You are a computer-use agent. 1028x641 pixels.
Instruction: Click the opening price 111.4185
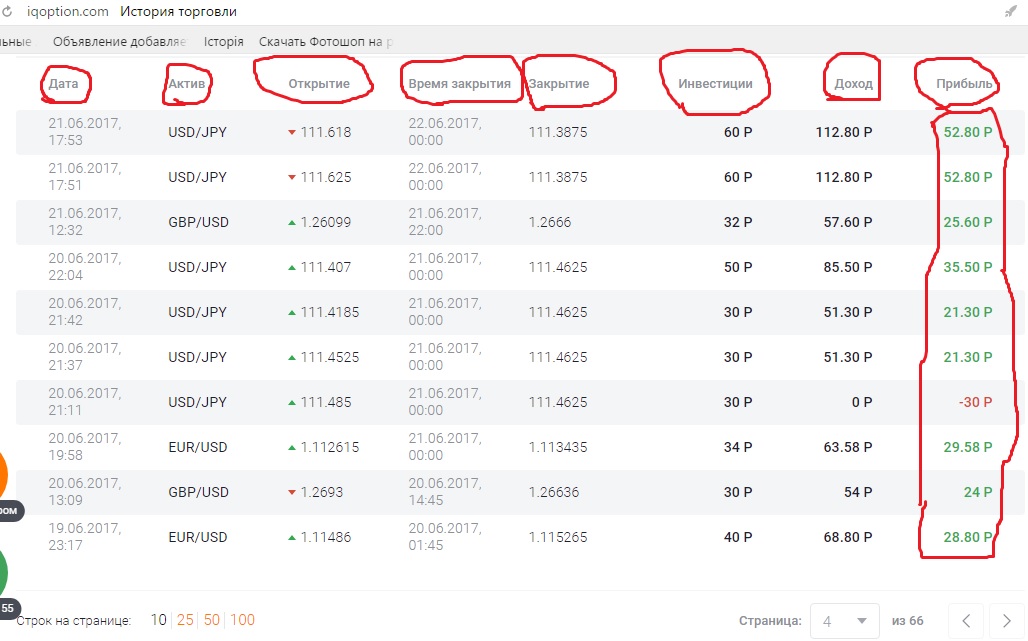click(330, 313)
